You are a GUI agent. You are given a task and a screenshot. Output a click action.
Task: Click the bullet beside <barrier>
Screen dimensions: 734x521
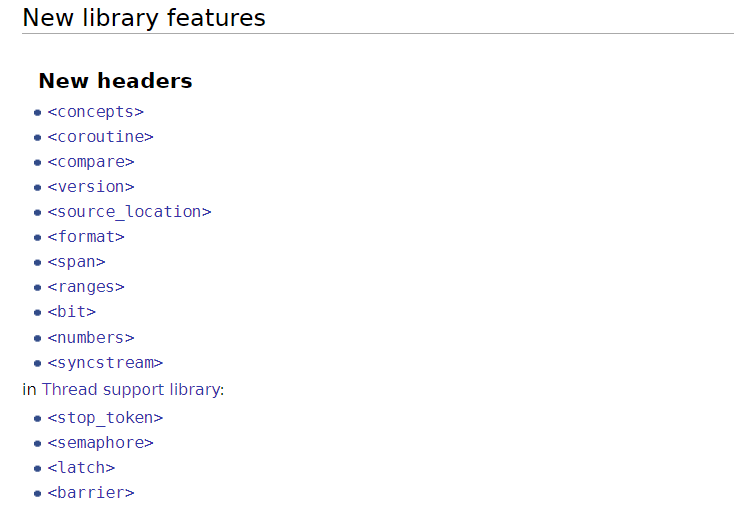click(x=37, y=493)
